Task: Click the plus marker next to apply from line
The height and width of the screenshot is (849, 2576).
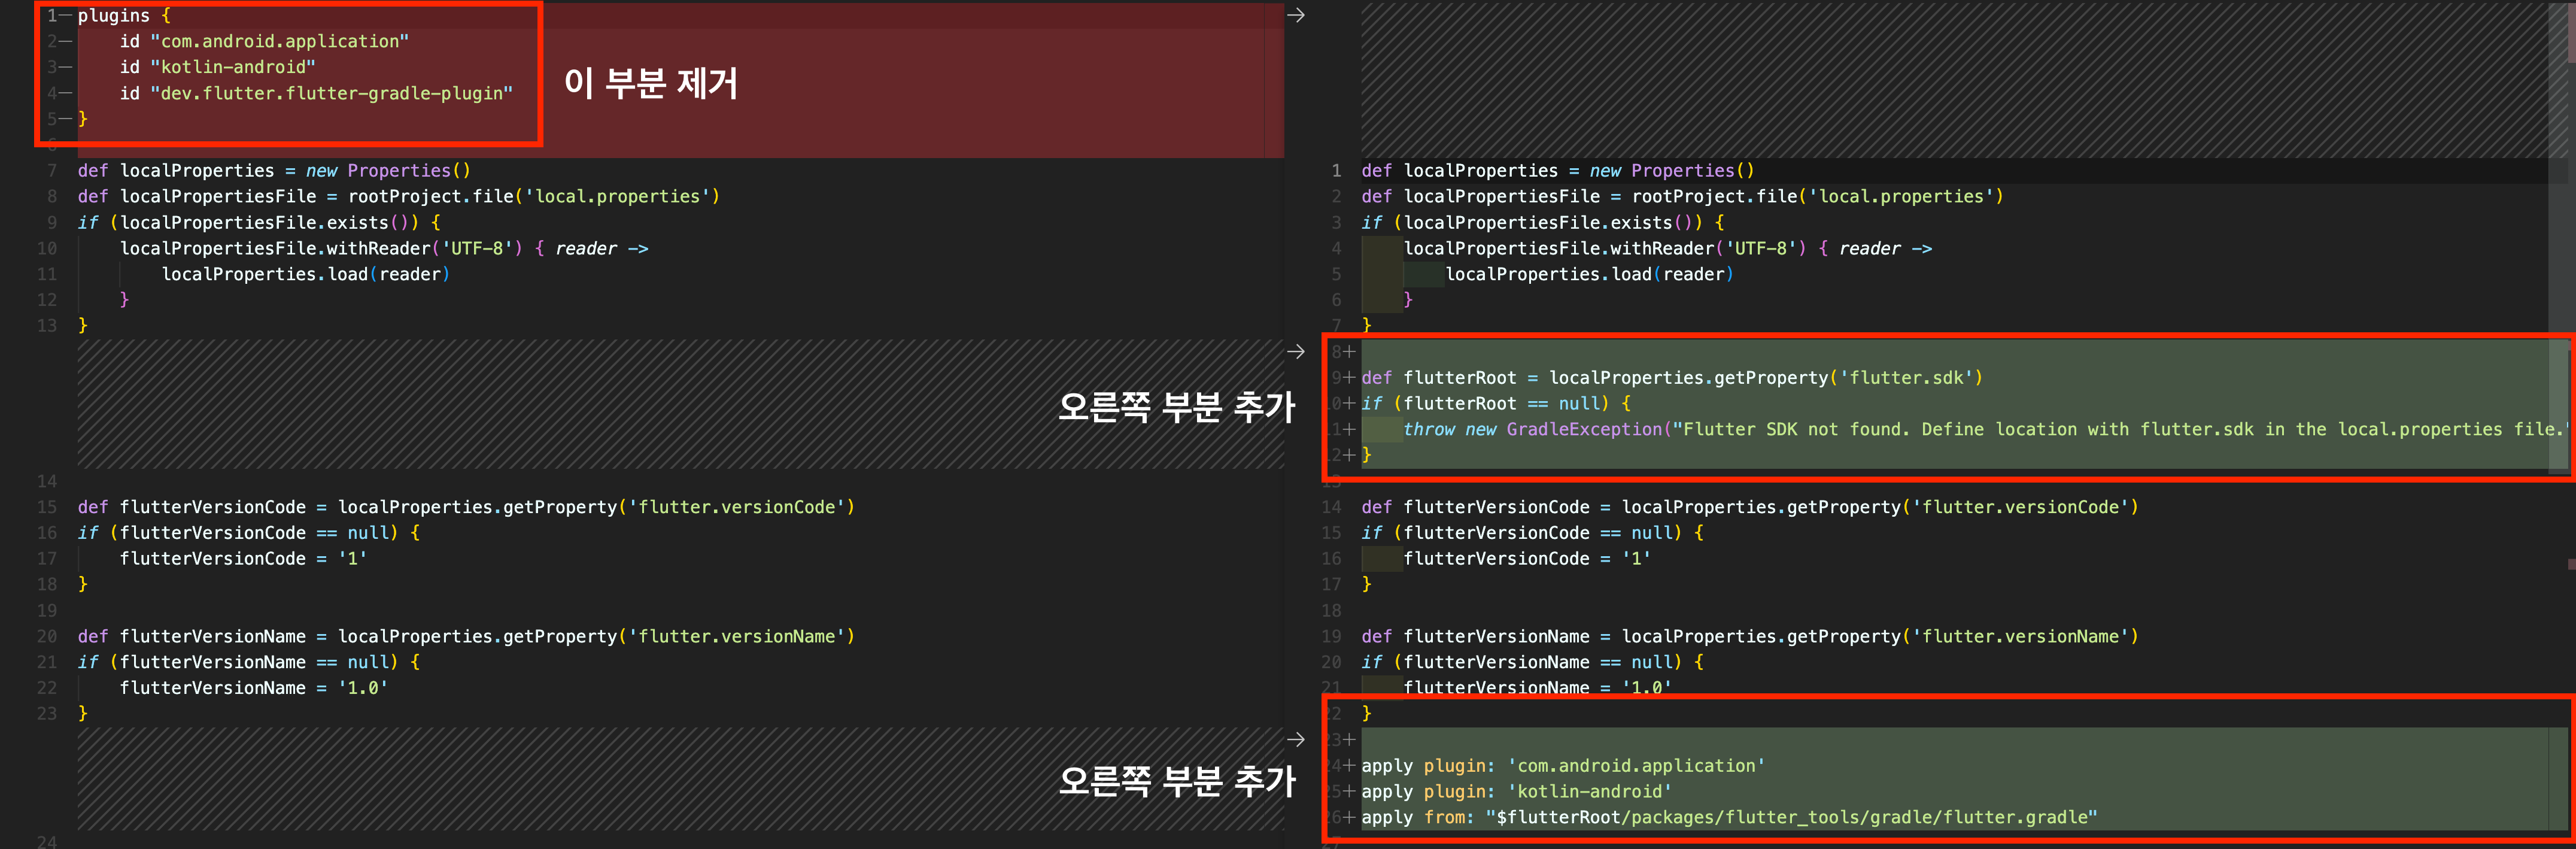Action: coord(1349,817)
